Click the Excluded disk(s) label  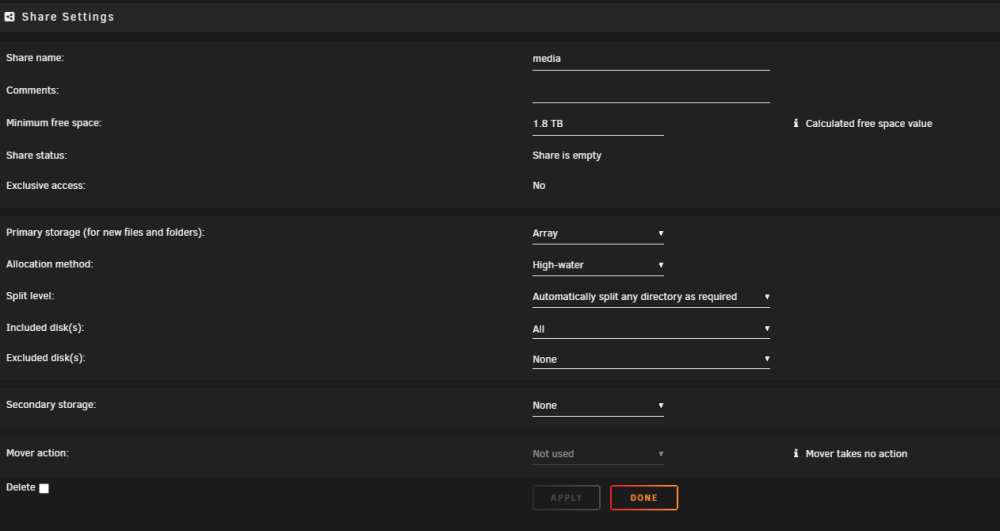click(45, 358)
